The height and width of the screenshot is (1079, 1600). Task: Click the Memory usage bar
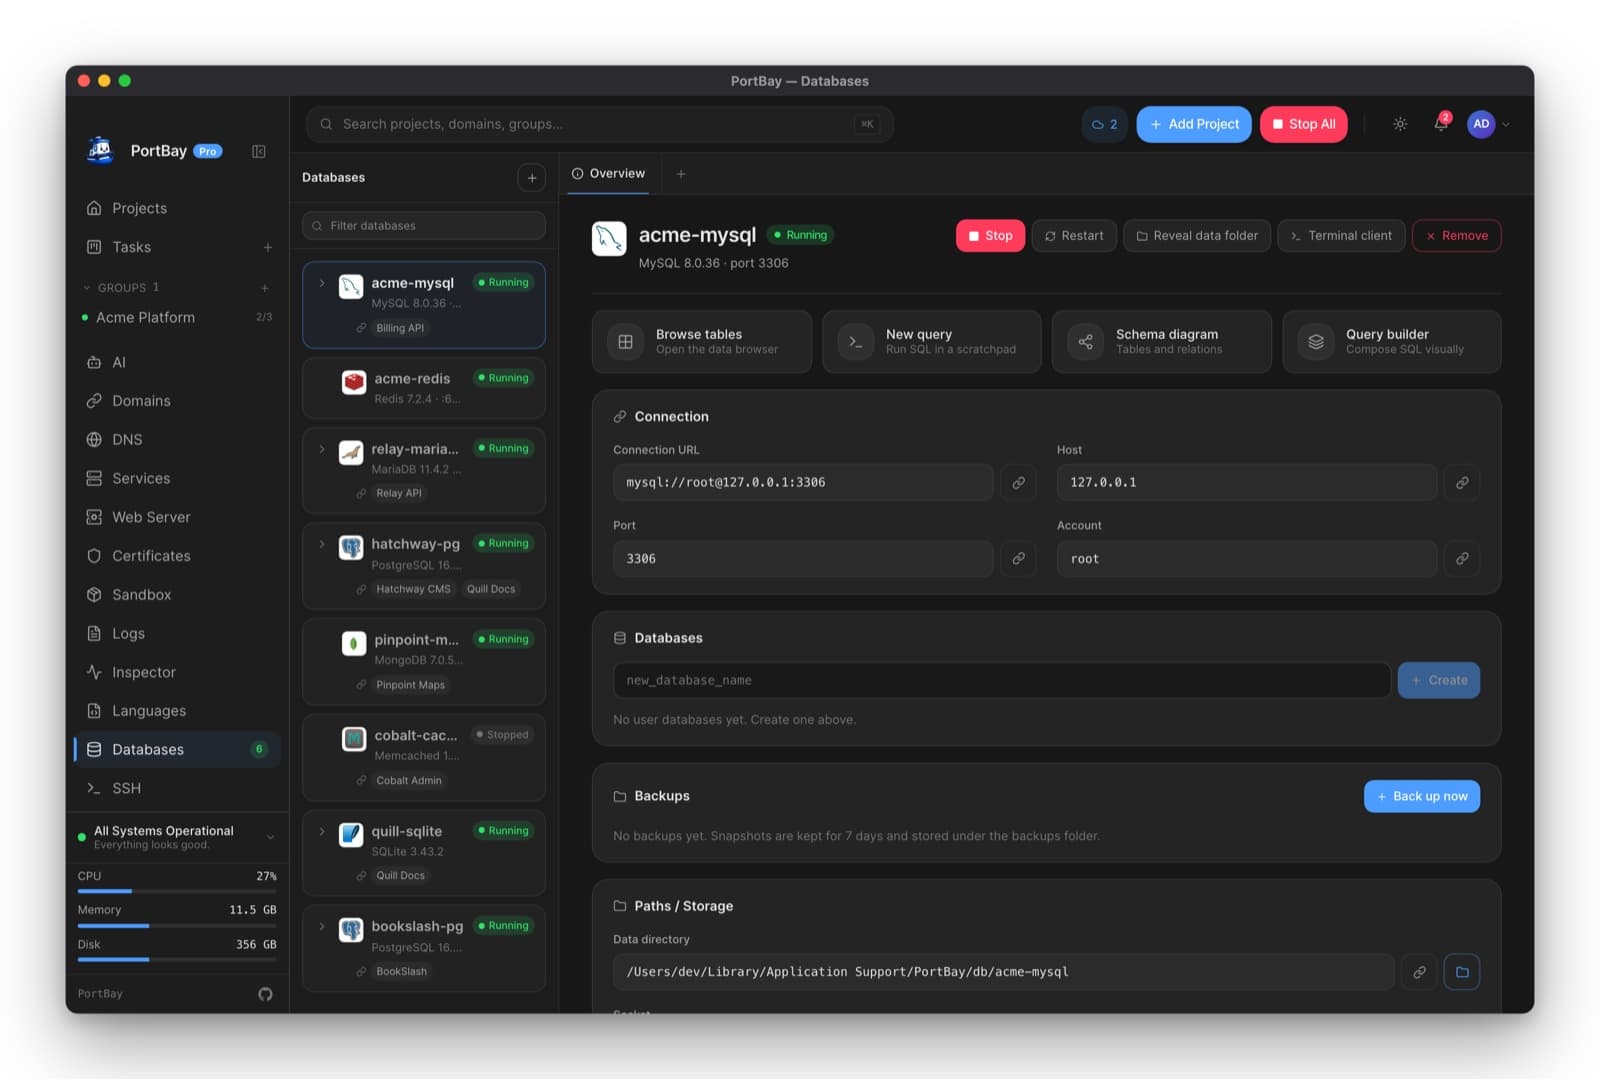[x=177, y=925]
